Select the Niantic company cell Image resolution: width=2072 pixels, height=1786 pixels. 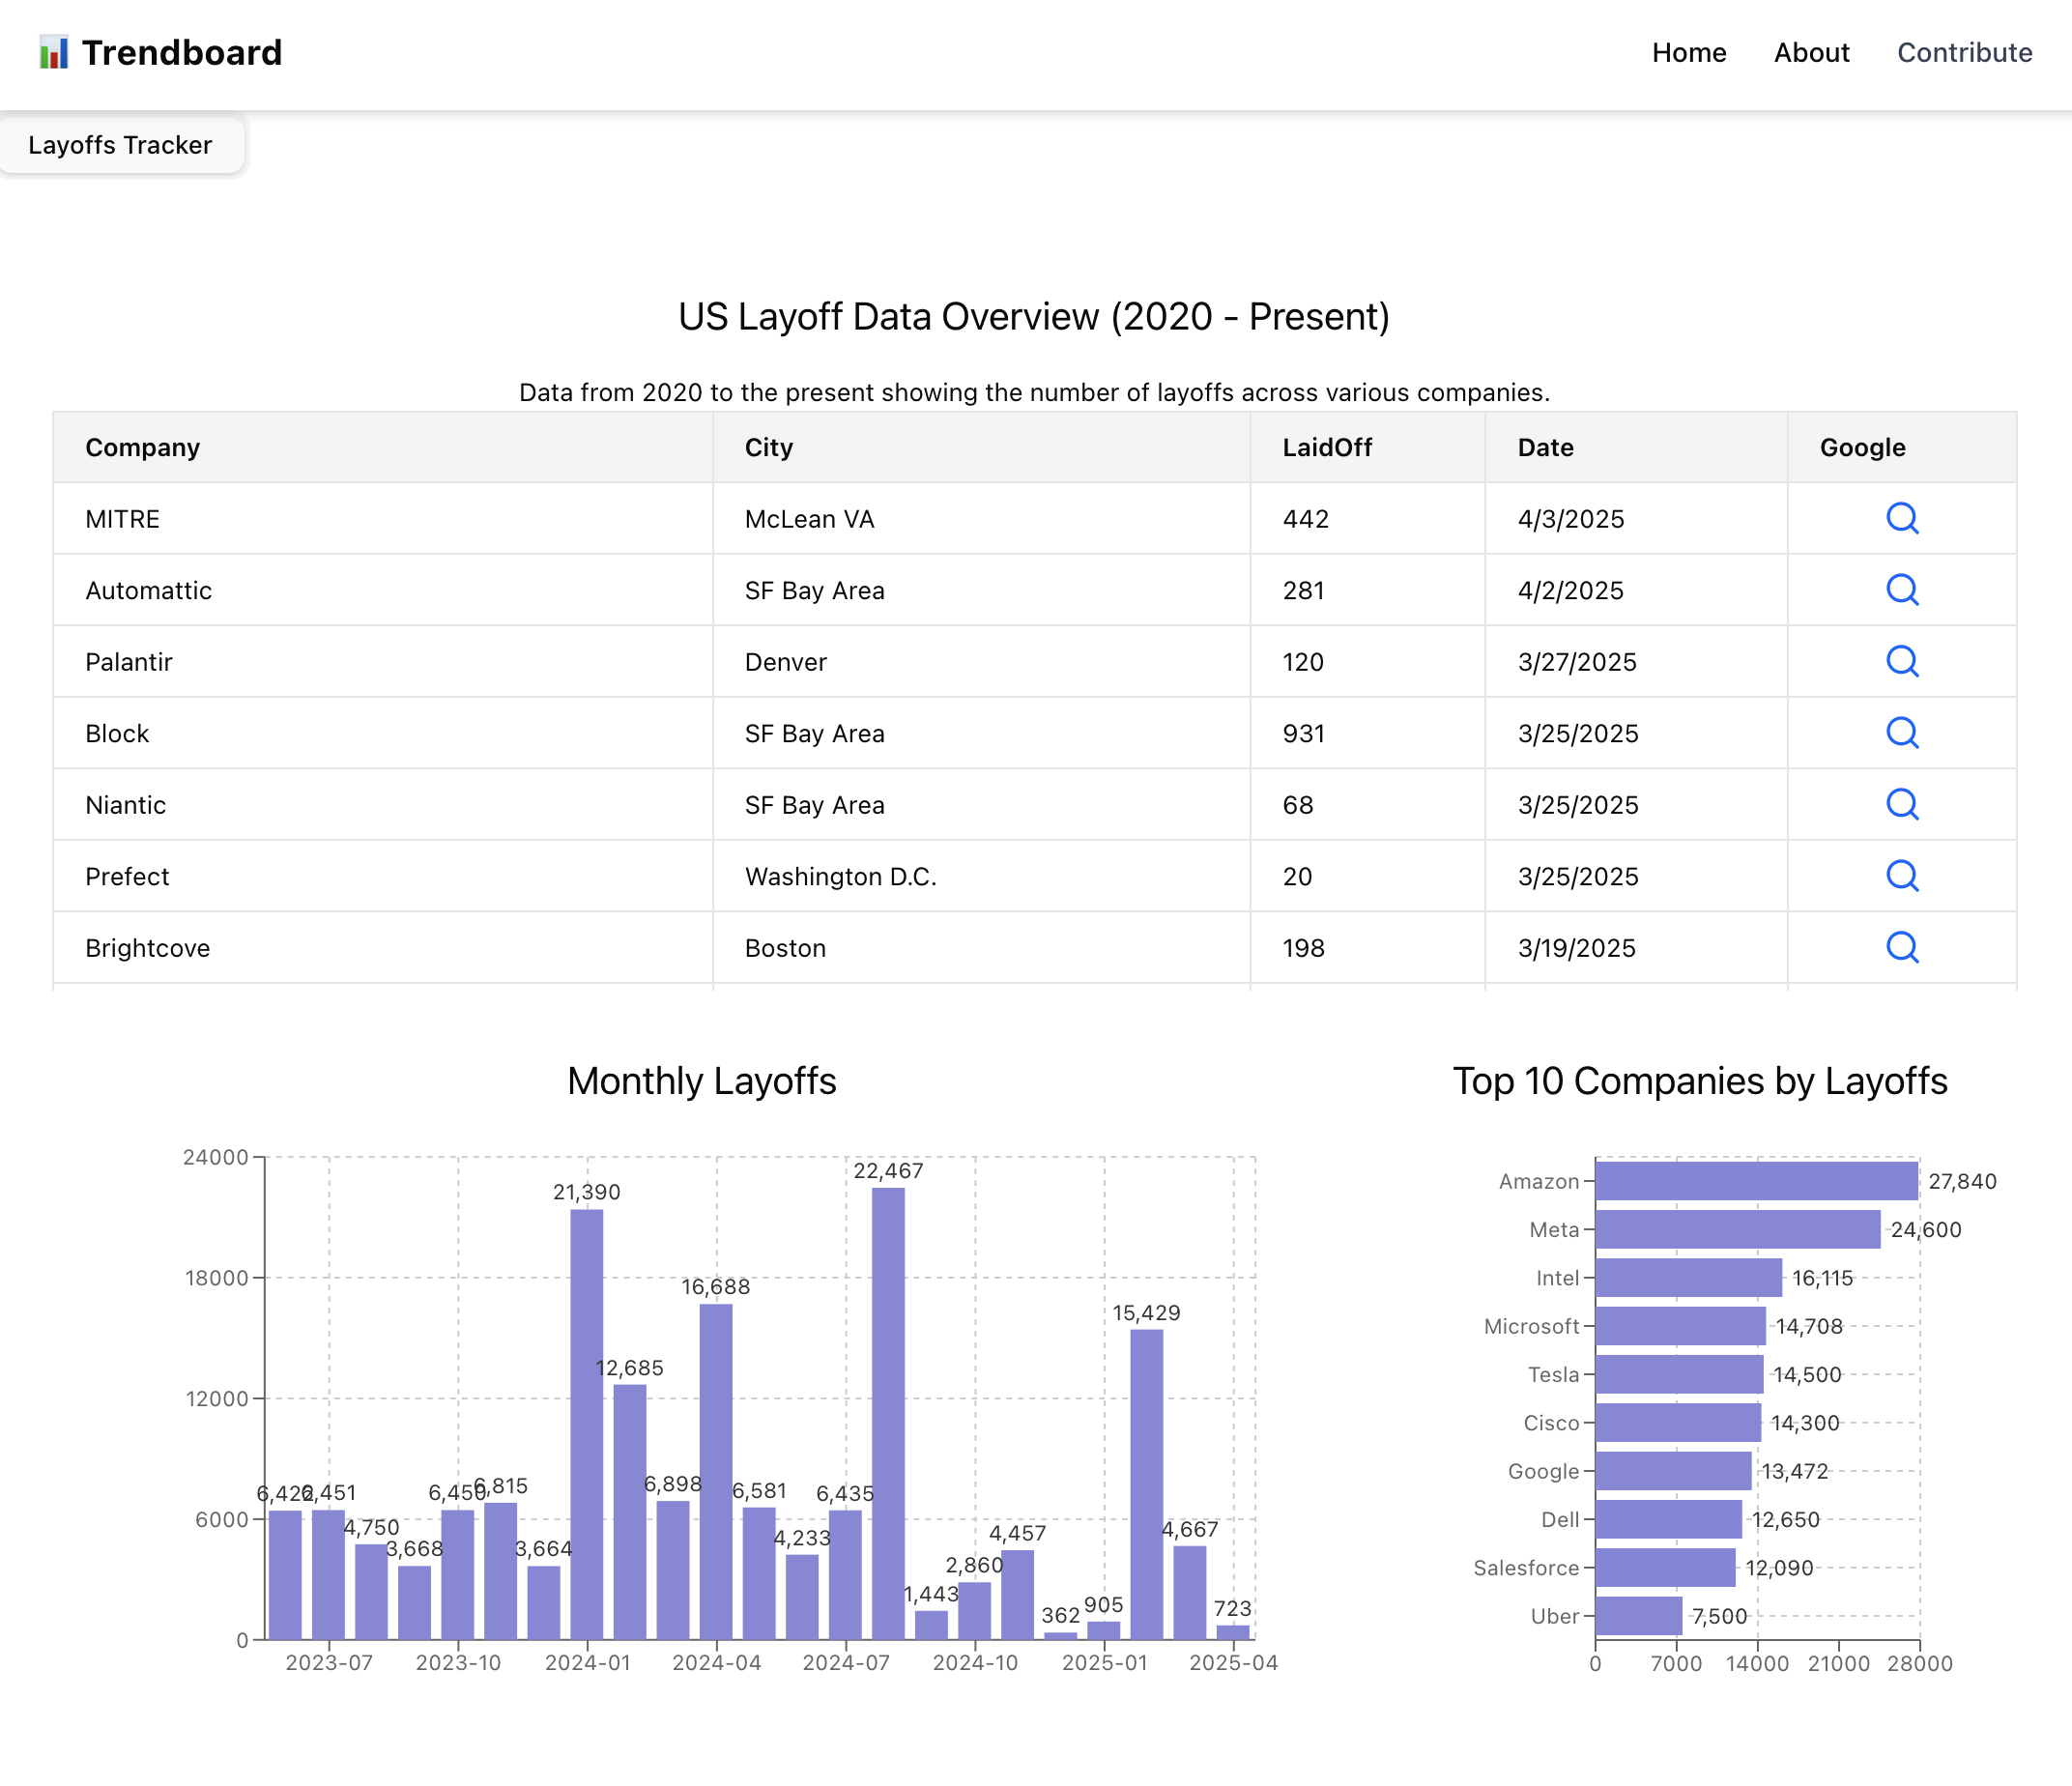click(383, 805)
